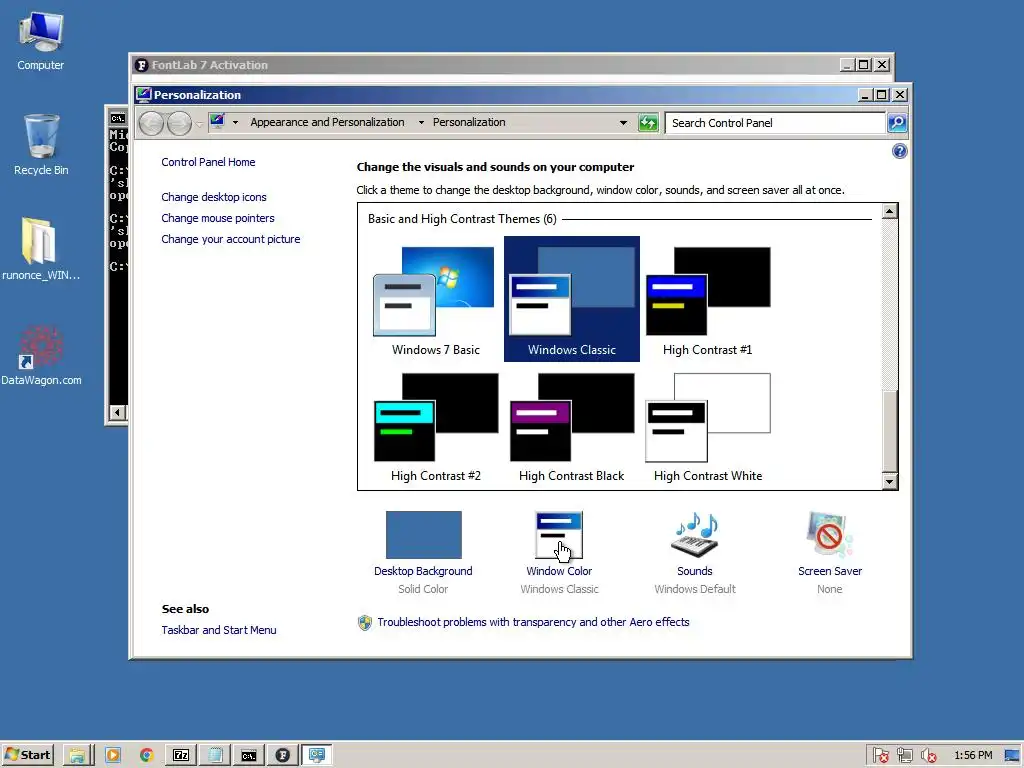The image size is (1024, 768).
Task: Open Help via the blue question mark
Action: (899, 152)
